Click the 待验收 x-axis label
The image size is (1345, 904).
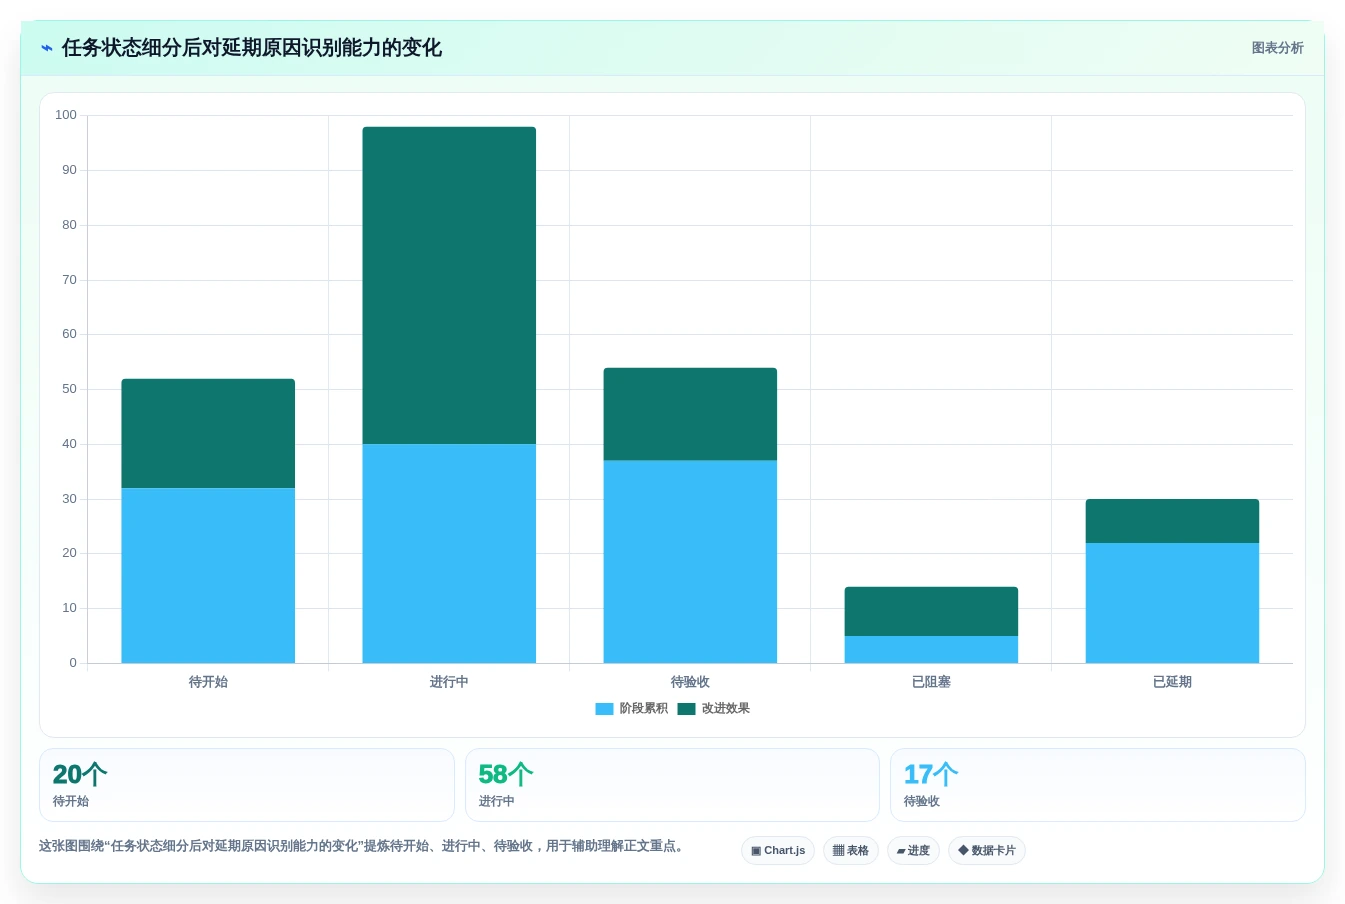pos(690,682)
